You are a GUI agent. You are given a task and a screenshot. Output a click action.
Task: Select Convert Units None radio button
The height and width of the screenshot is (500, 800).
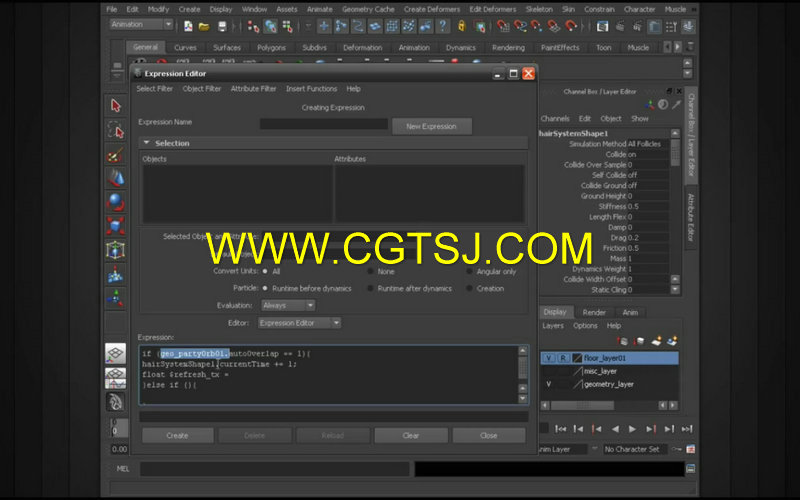point(370,271)
